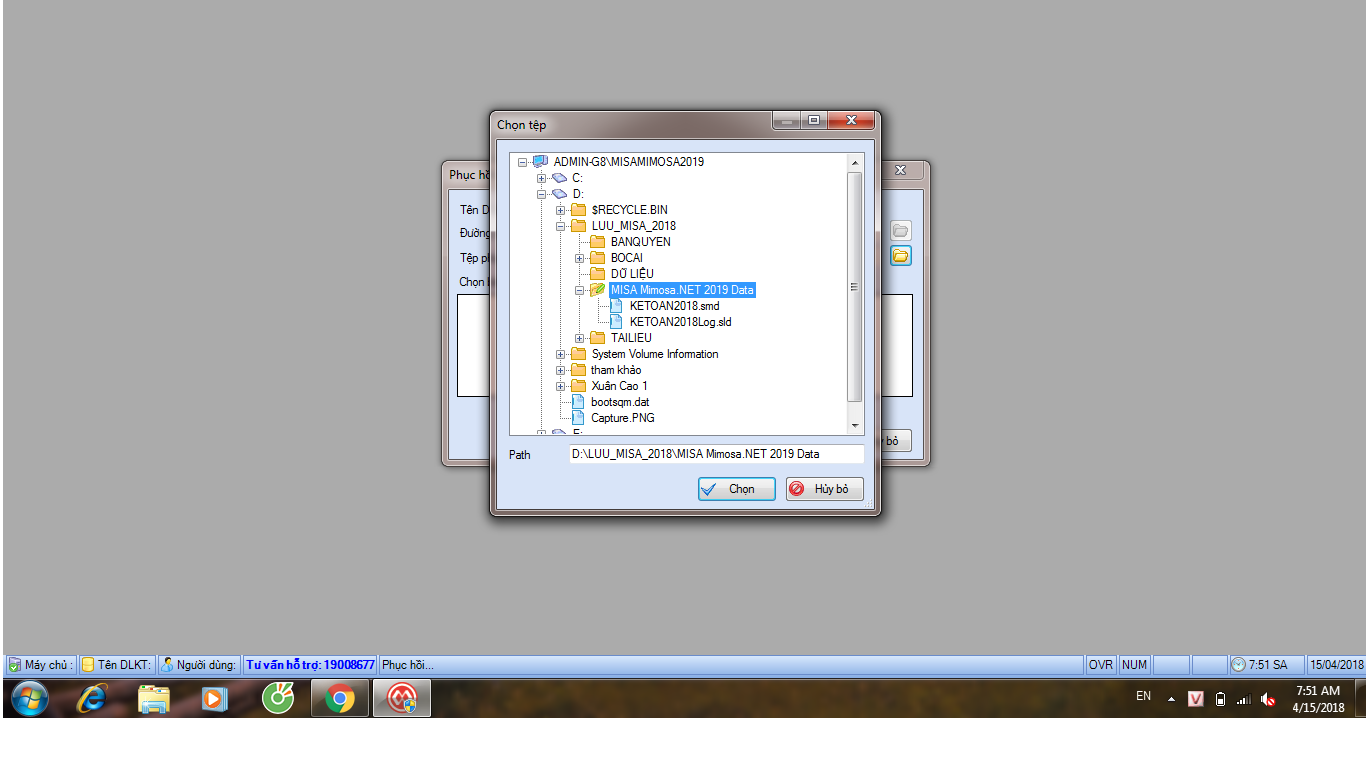The width and height of the screenshot is (1366, 768).
Task: Collapse the D: drive node
Action: pyautogui.click(x=541, y=194)
